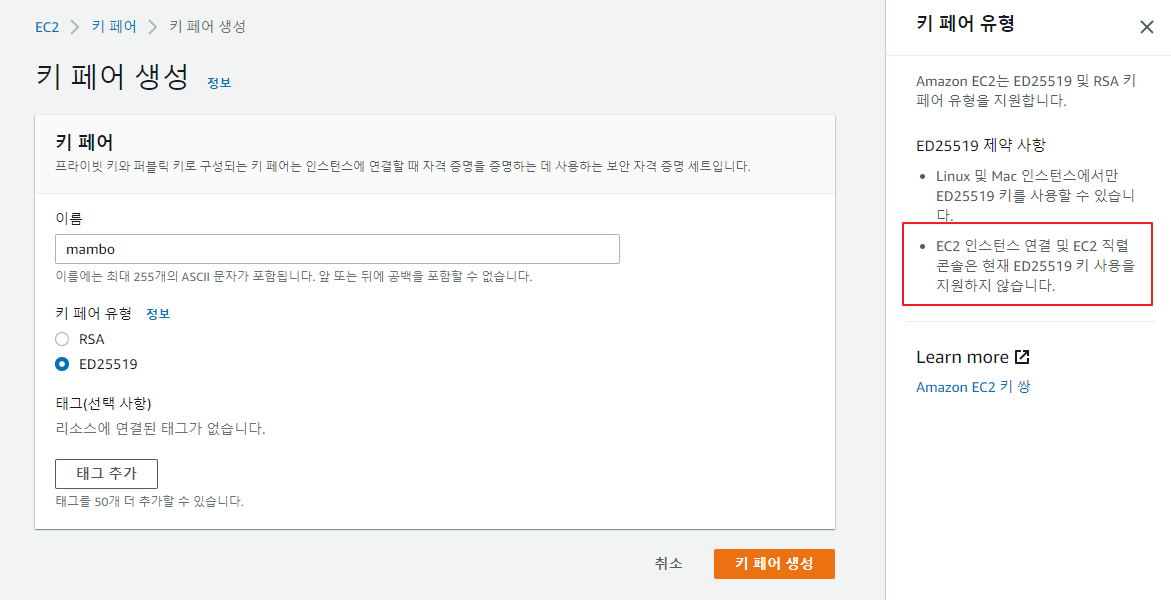Go to EC2 in the breadcrumb
The image size is (1171, 600).
point(47,27)
